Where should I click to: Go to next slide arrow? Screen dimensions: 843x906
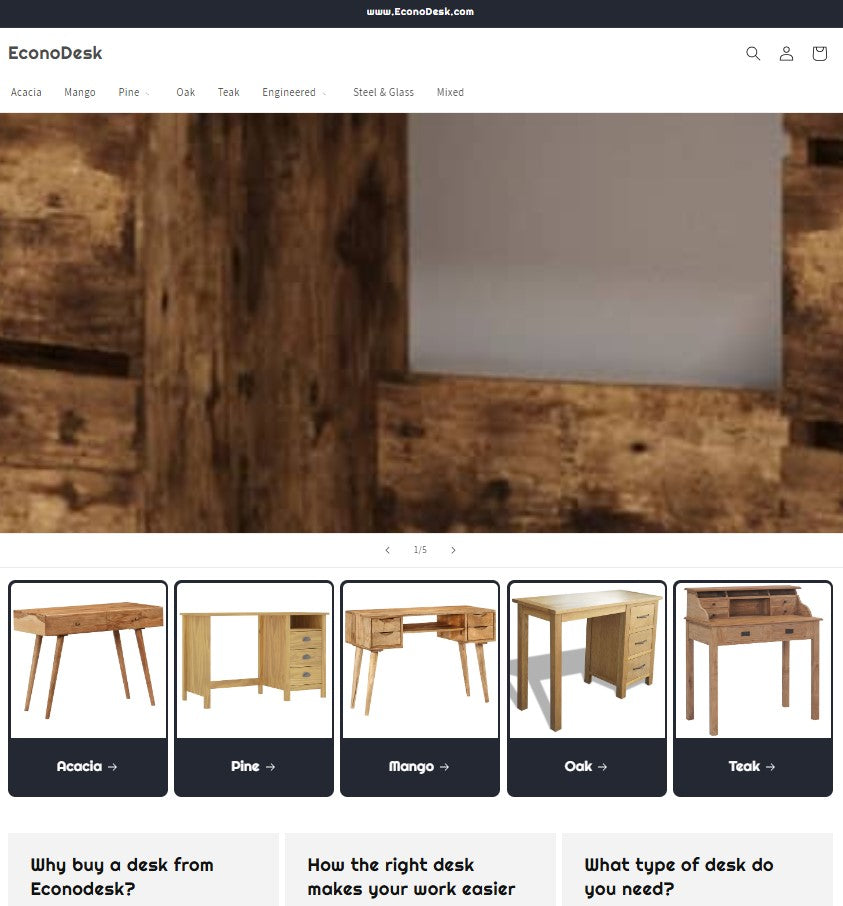pyautogui.click(x=454, y=550)
